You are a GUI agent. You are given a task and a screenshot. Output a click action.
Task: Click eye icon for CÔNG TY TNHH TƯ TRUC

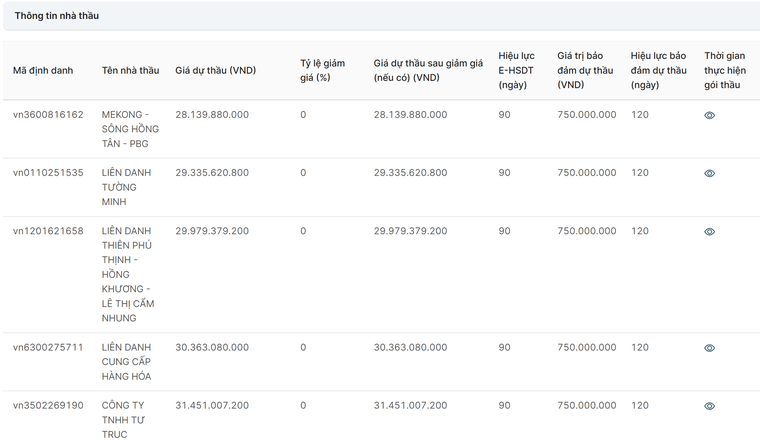(709, 406)
